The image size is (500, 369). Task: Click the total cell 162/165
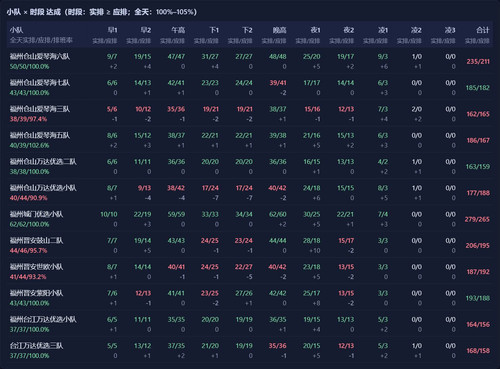pyautogui.click(x=478, y=114)
